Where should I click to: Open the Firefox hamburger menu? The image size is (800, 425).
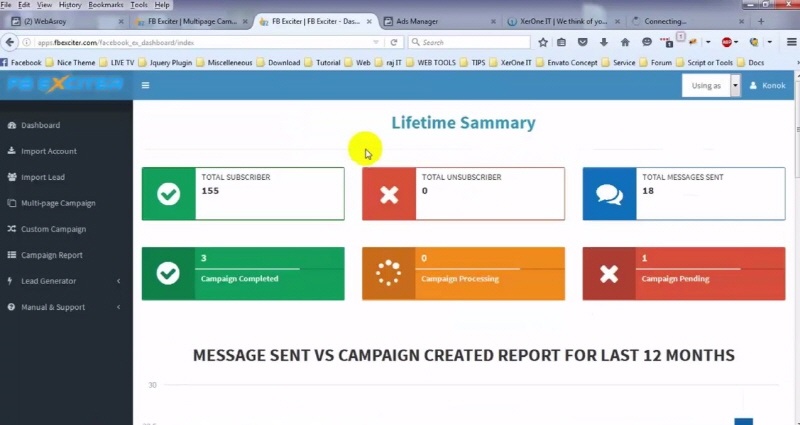pos(791,42)
